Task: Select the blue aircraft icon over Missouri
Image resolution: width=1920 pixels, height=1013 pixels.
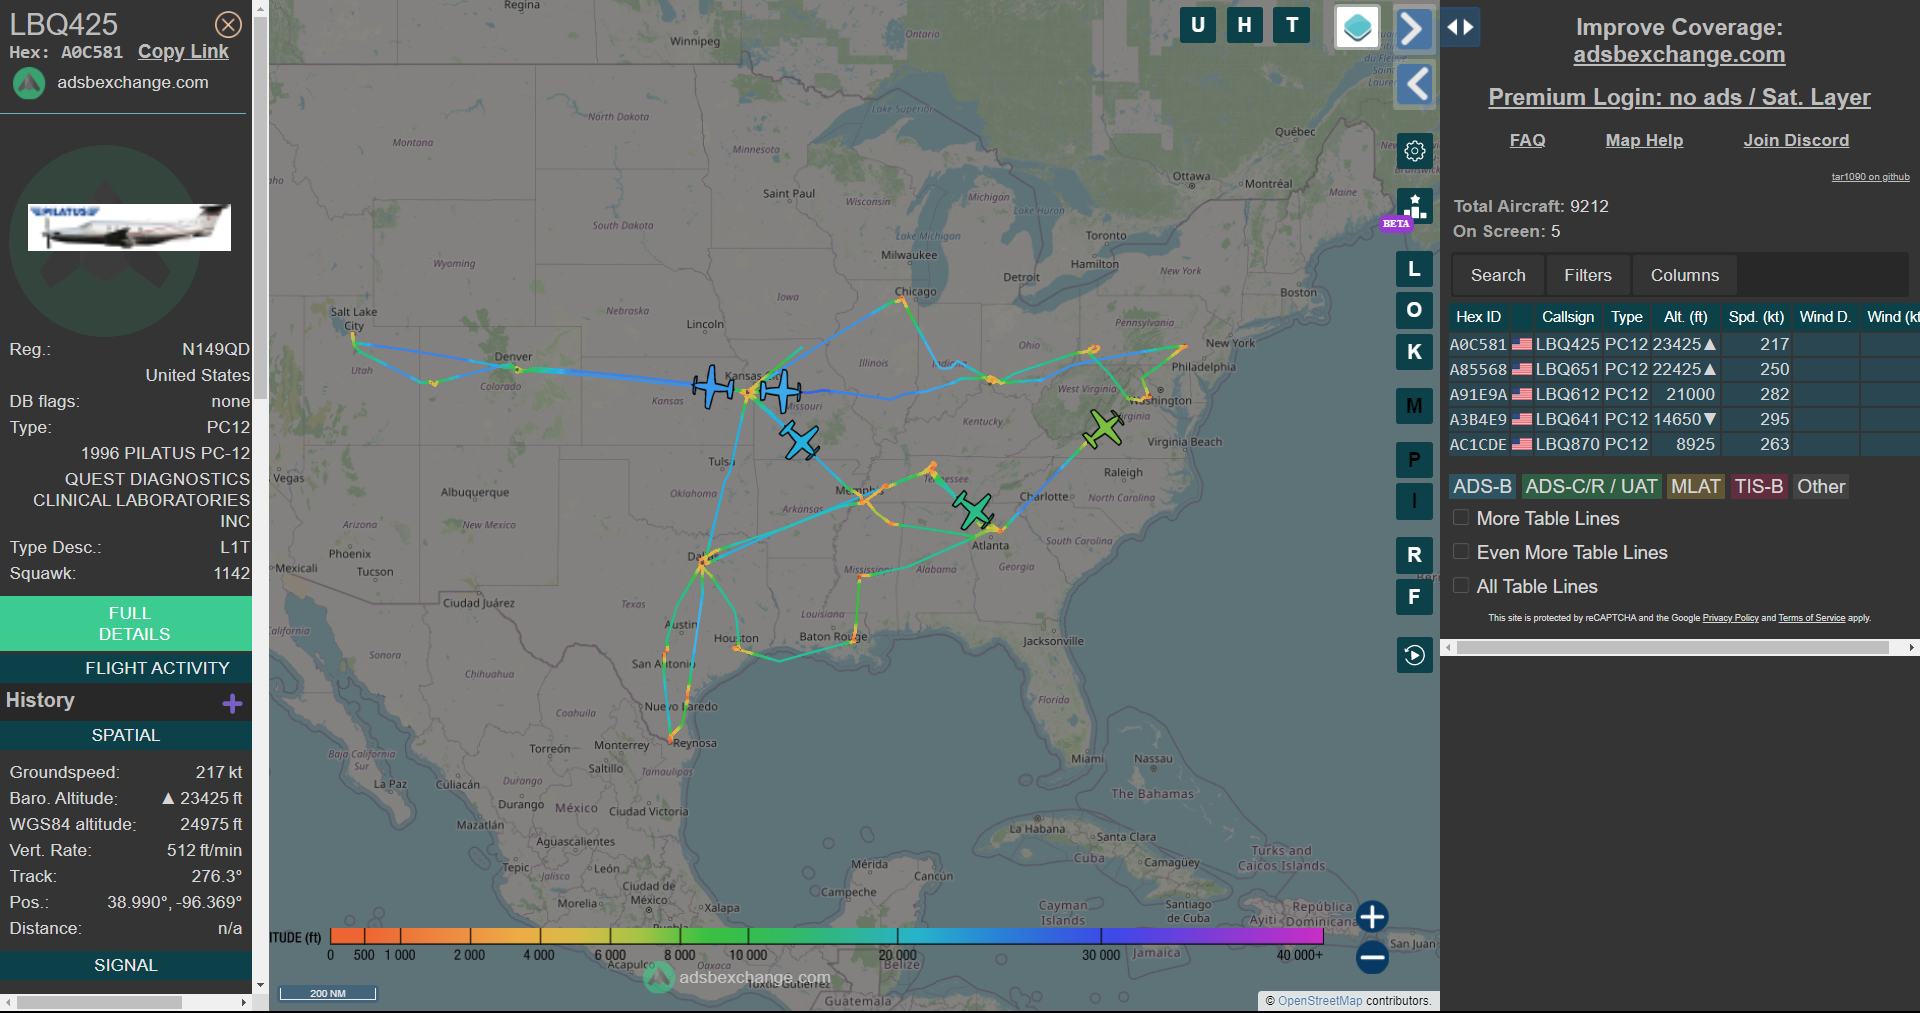Action: click(x=780, y=390)
